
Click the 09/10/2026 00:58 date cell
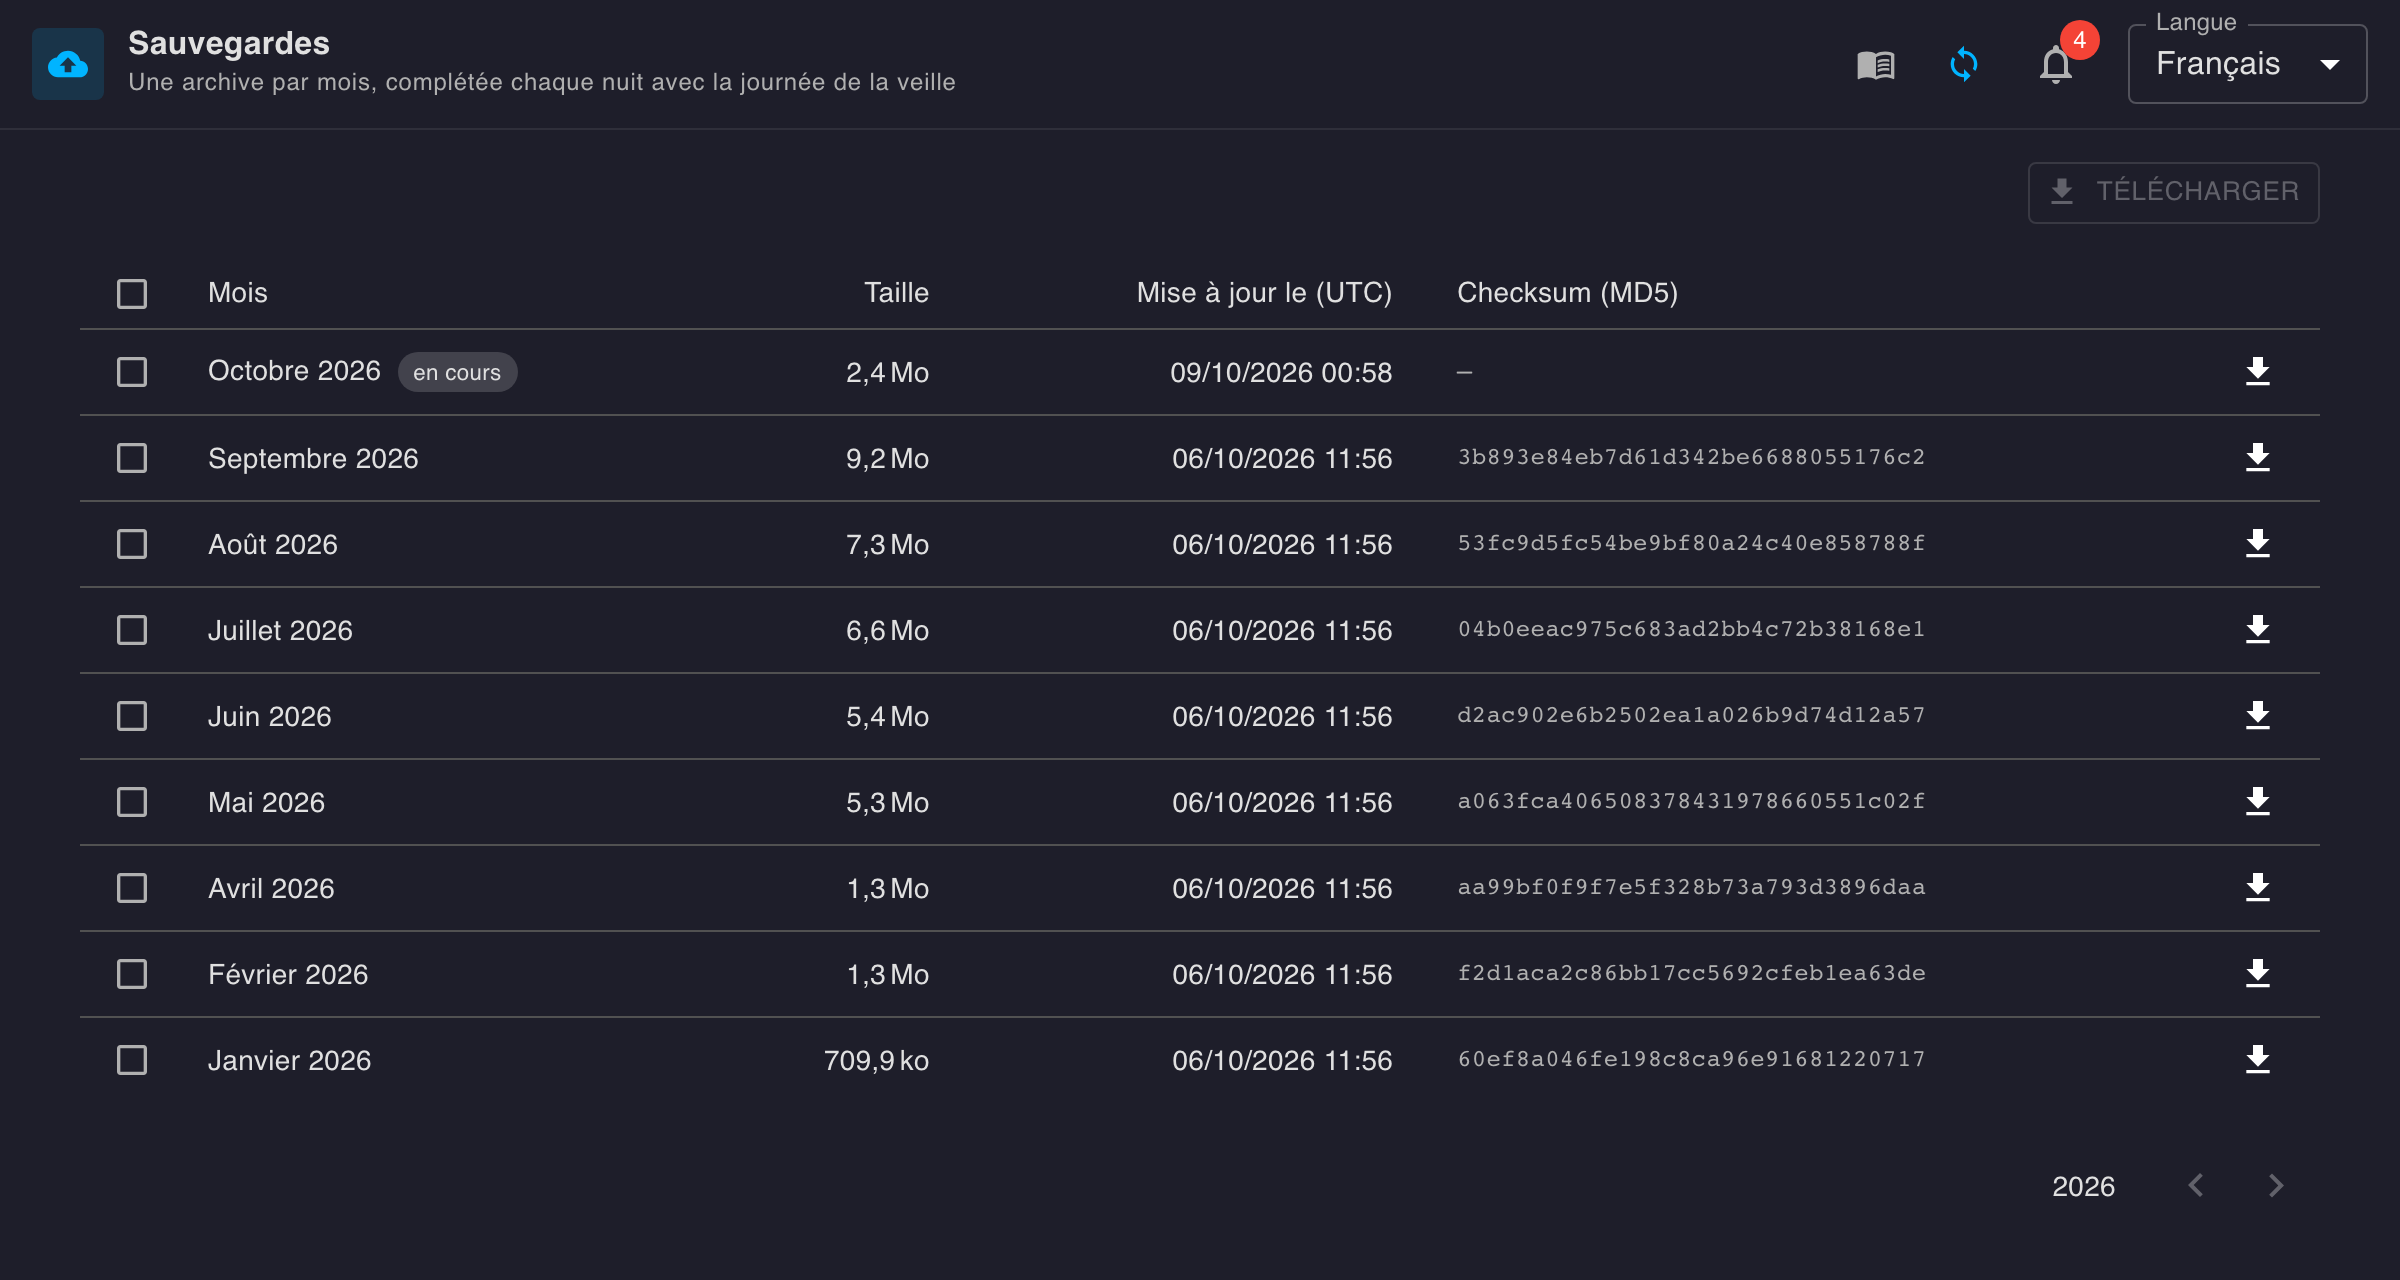[x=1281, y=372]
